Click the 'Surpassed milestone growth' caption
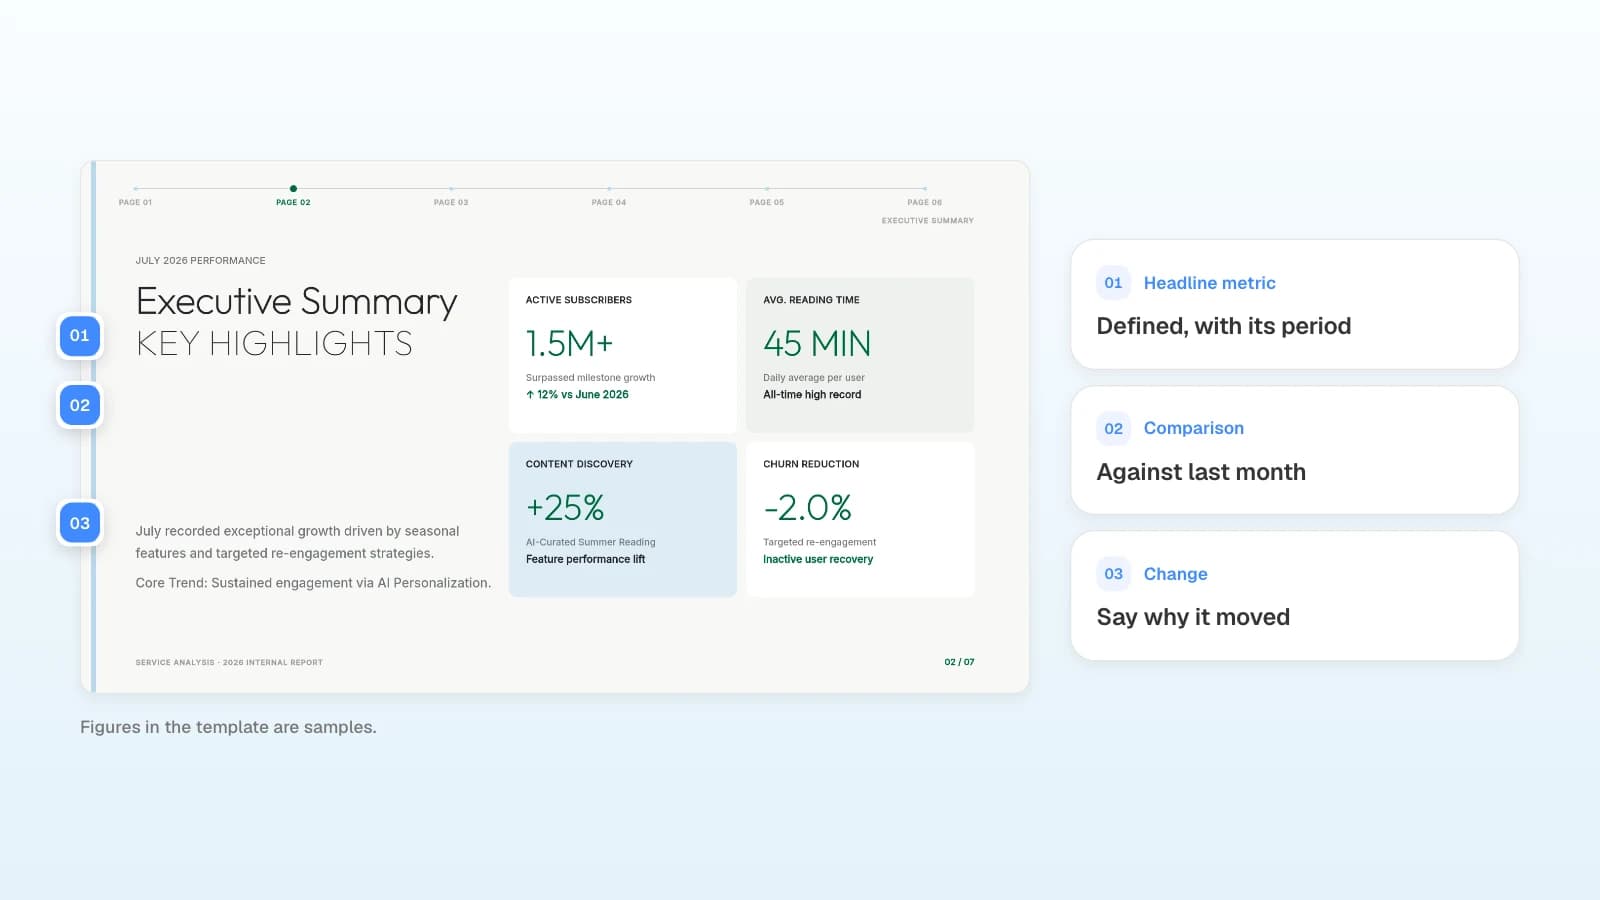Screen dimensions: 1600x900 (x=590, y=378)
